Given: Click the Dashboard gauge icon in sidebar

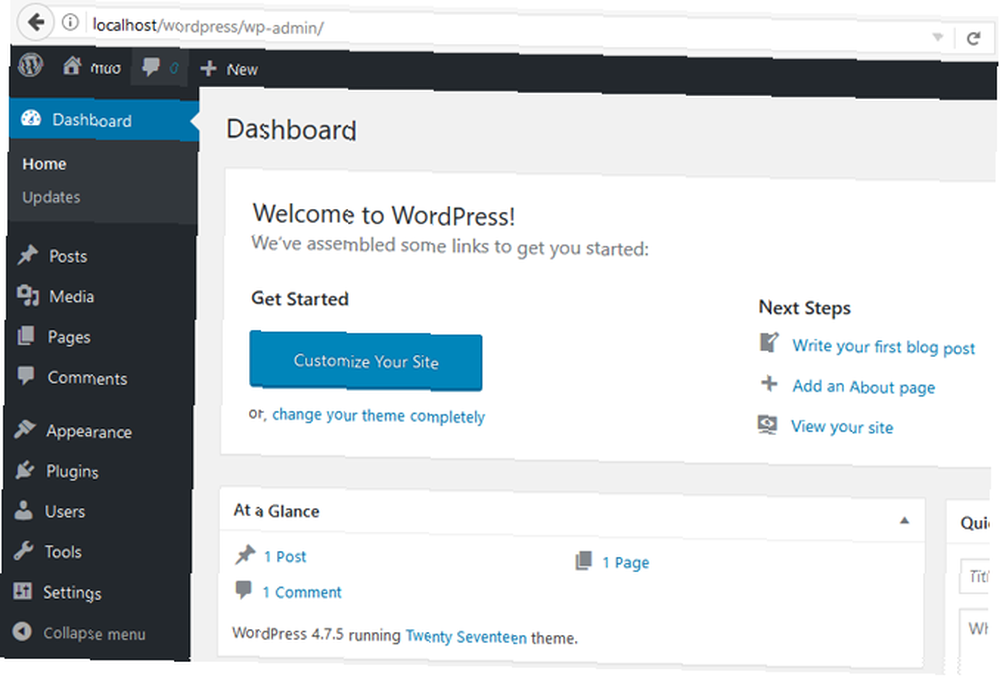Looking at the screenshot, I should 31,118.
